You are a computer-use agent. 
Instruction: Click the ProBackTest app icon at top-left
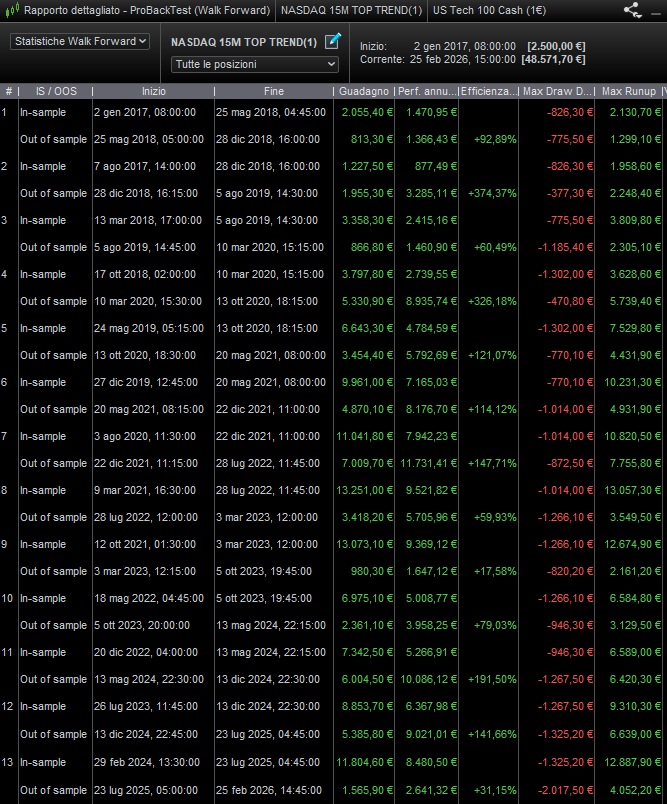click(11, 10)
